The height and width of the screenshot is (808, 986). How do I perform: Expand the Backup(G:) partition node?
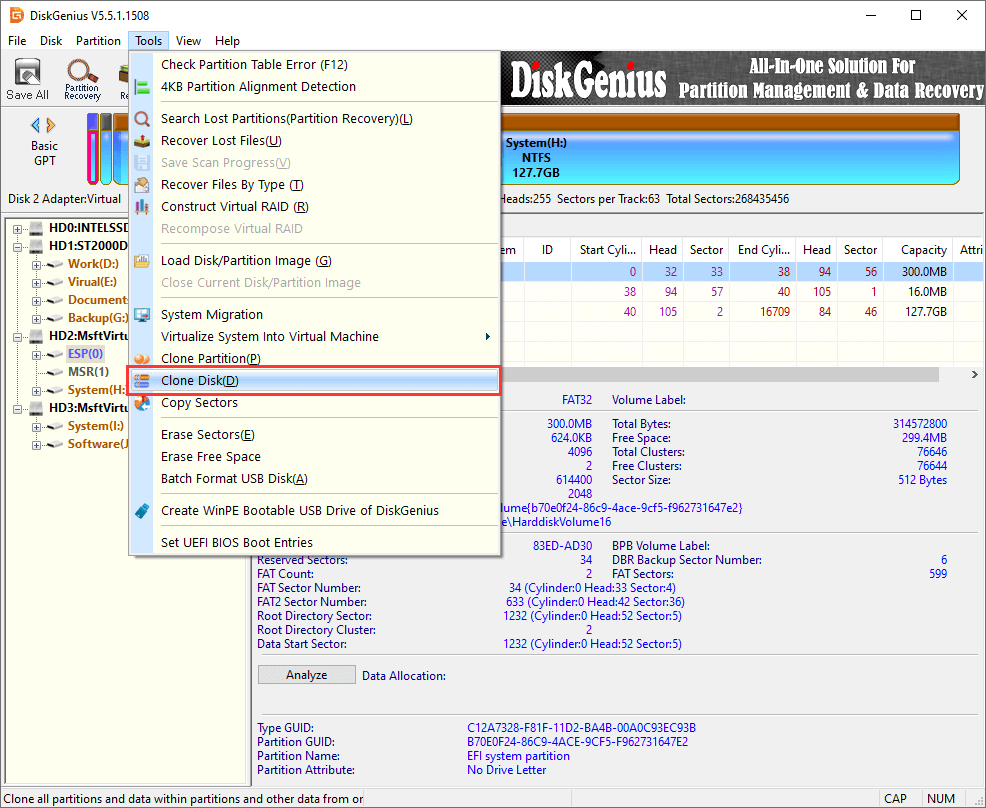click(x=36, y=319)
